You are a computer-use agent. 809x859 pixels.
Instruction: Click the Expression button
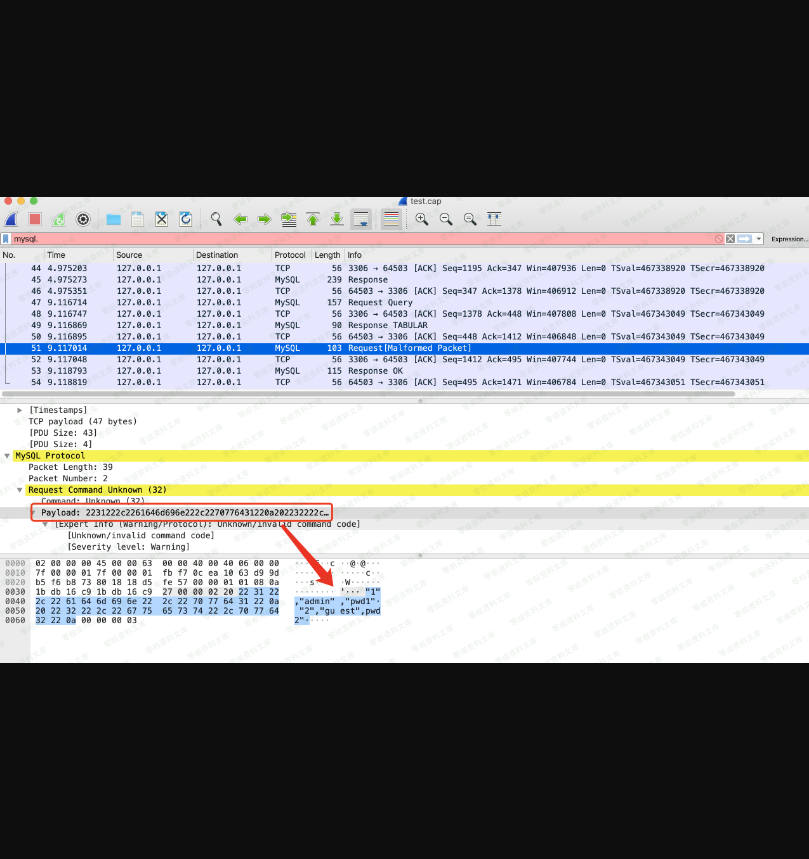tap(788, 239)
